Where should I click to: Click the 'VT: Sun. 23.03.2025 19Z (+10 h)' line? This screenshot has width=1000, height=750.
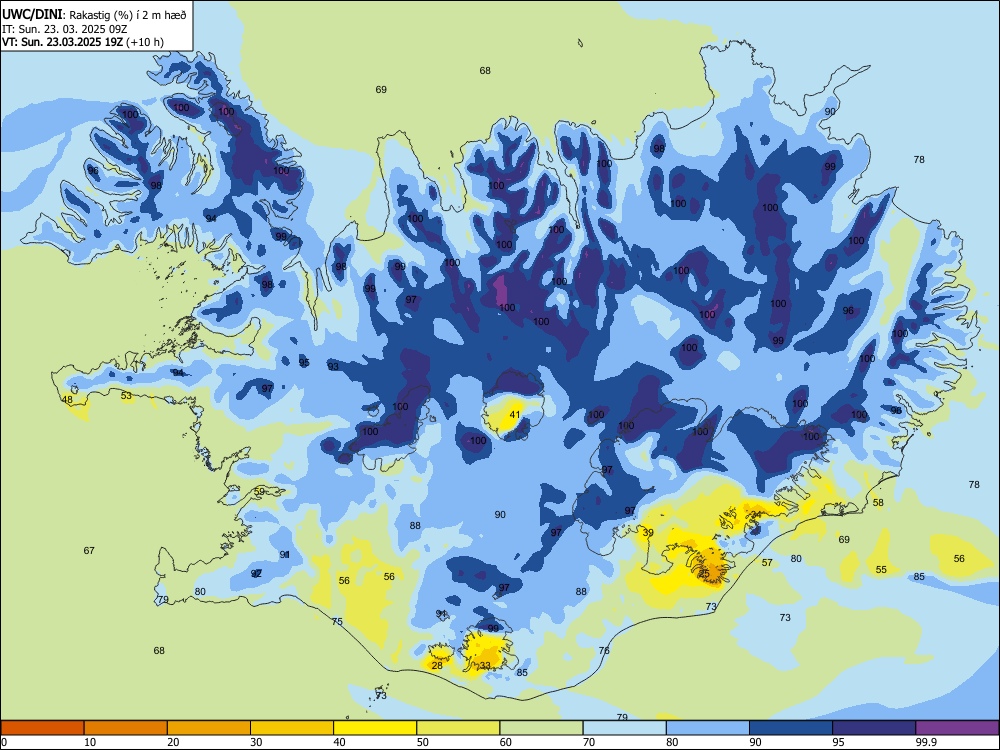pos(83,42)
